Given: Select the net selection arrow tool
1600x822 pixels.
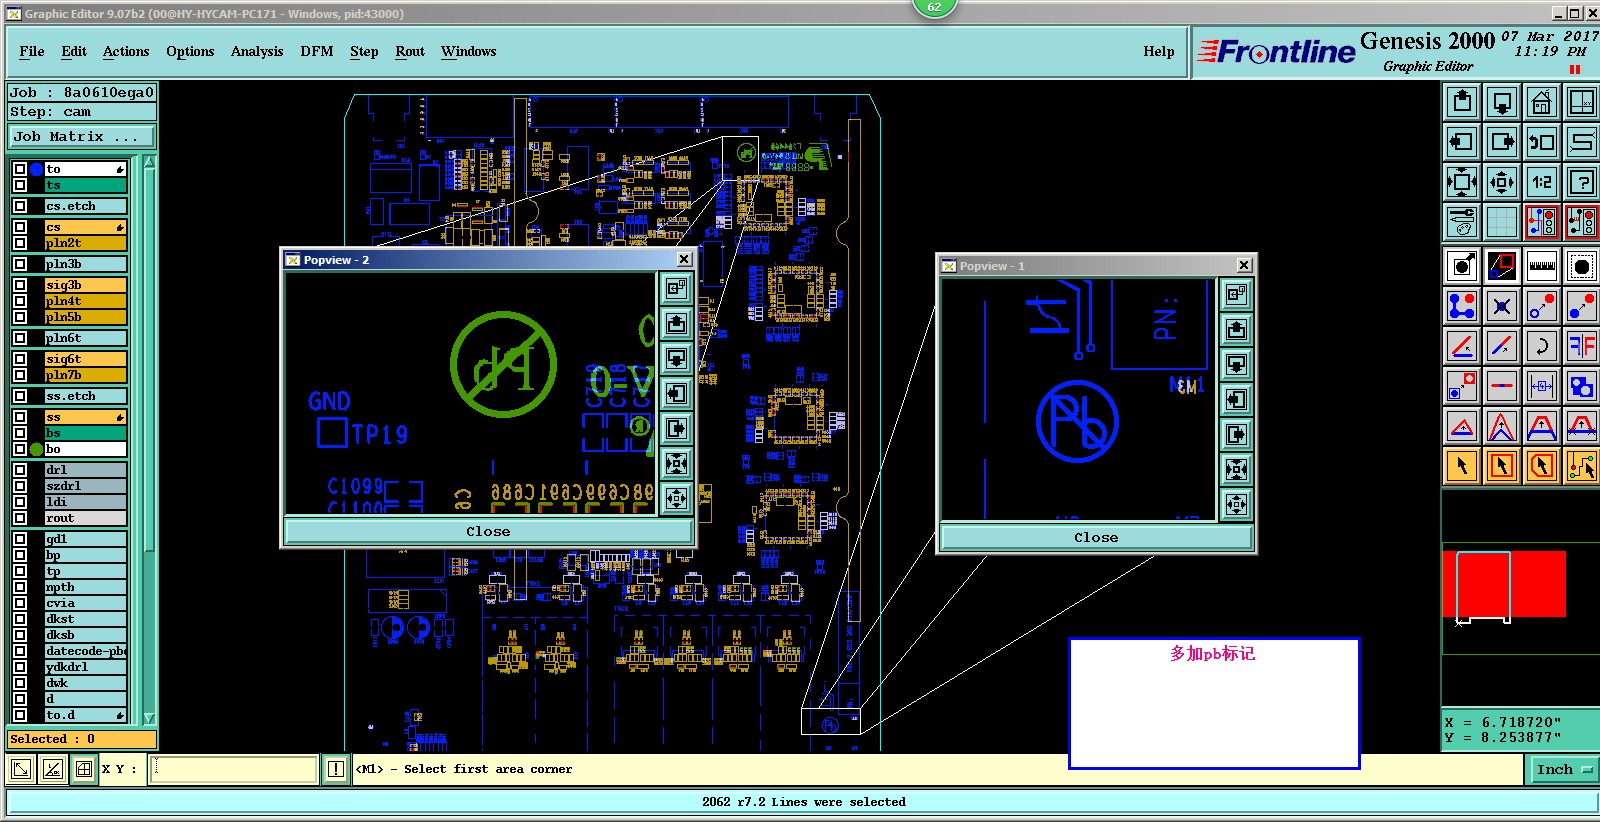Looking at the screenshot, I should click(1582, 466).
